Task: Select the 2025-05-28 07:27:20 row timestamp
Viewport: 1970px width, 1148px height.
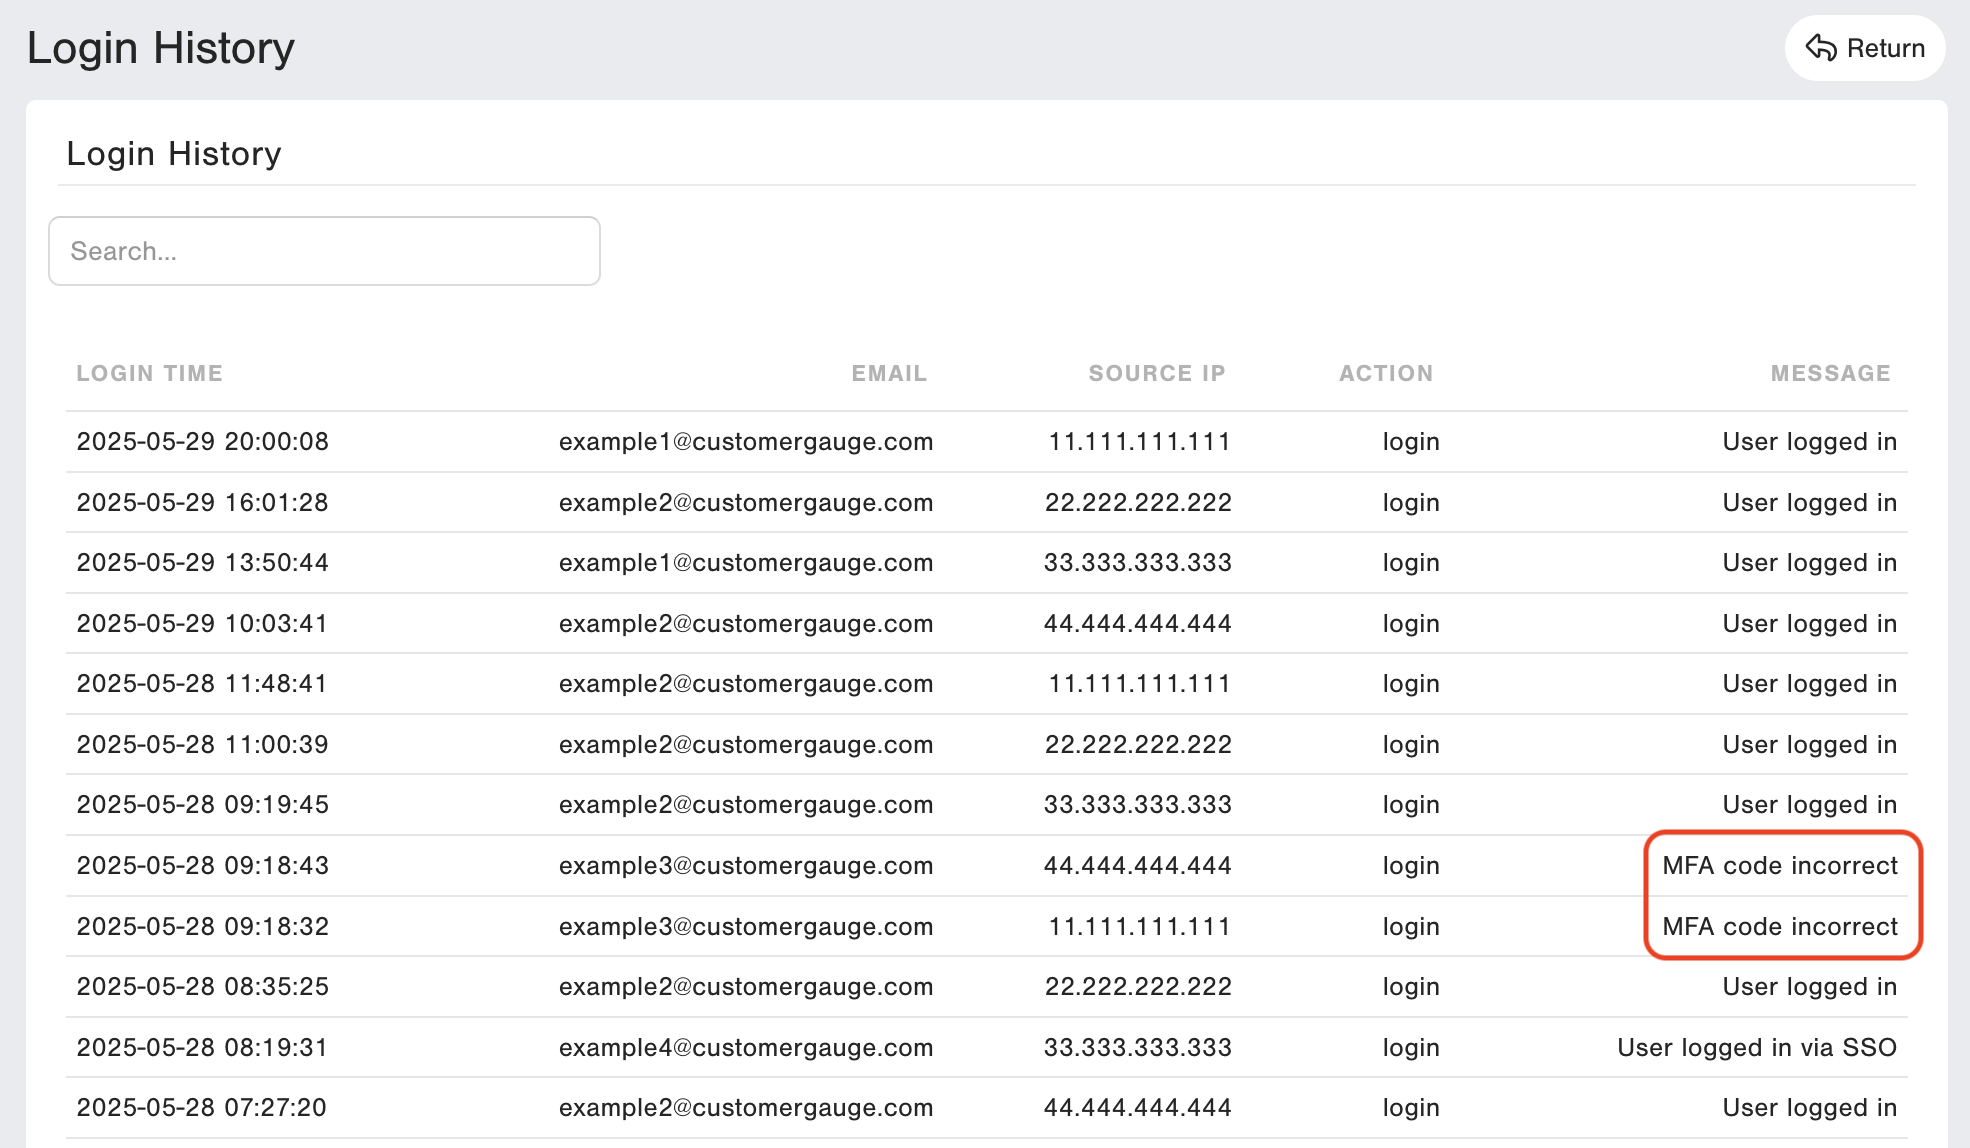Action: click(x=201, y=1107)
